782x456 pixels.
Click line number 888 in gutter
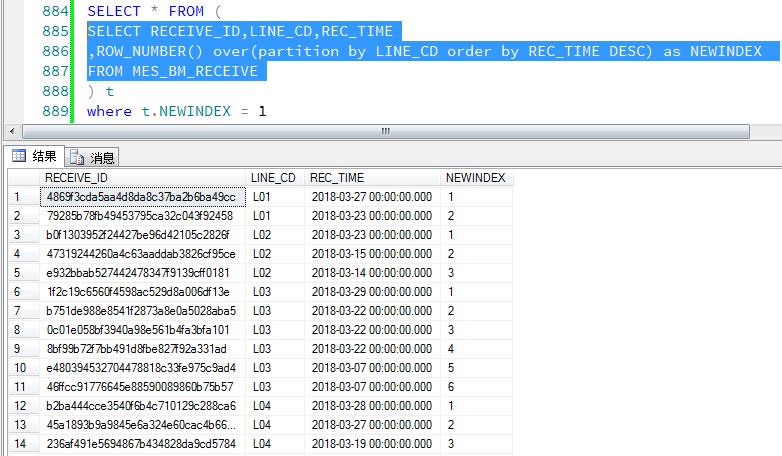(55, 91)
